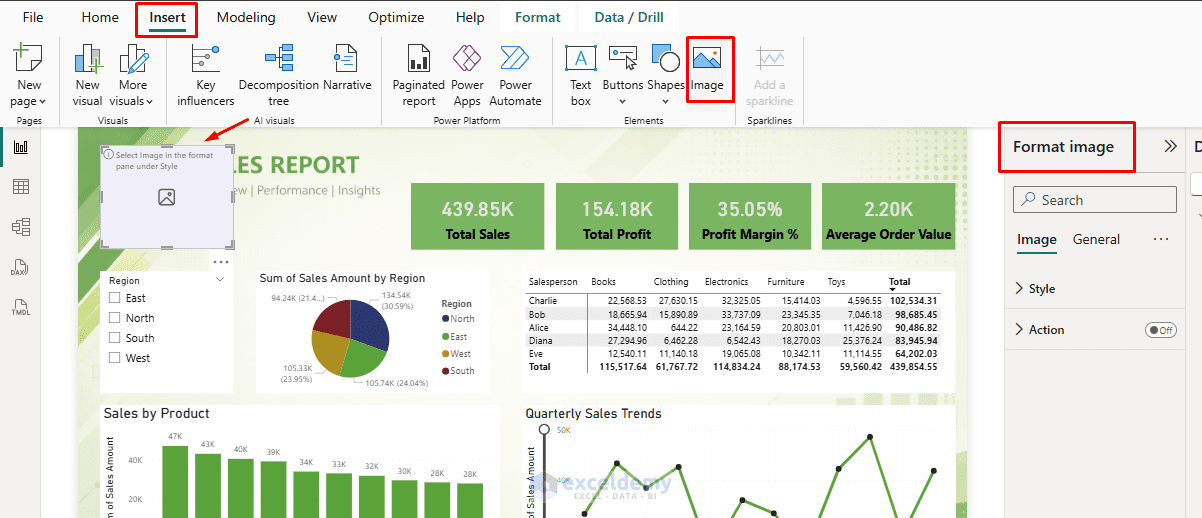Switch to the Home tab
This screenshot has width=1202, height=518.
click(x=100, y=17)
